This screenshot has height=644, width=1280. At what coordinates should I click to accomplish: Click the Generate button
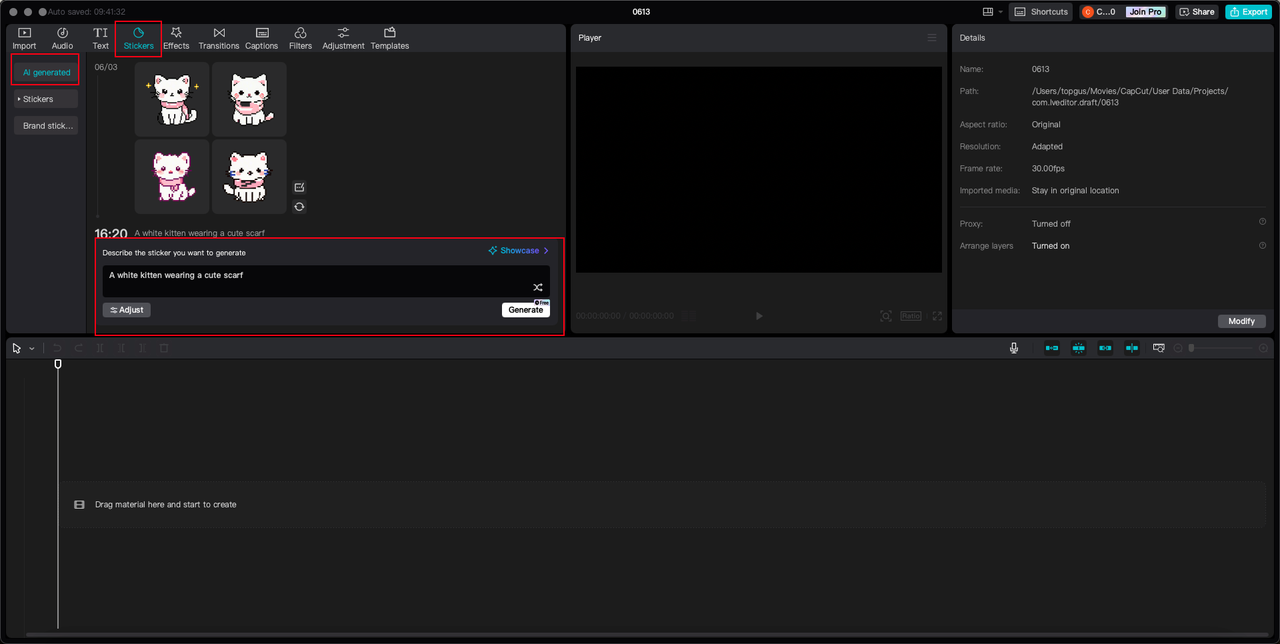tap(526, 310)
